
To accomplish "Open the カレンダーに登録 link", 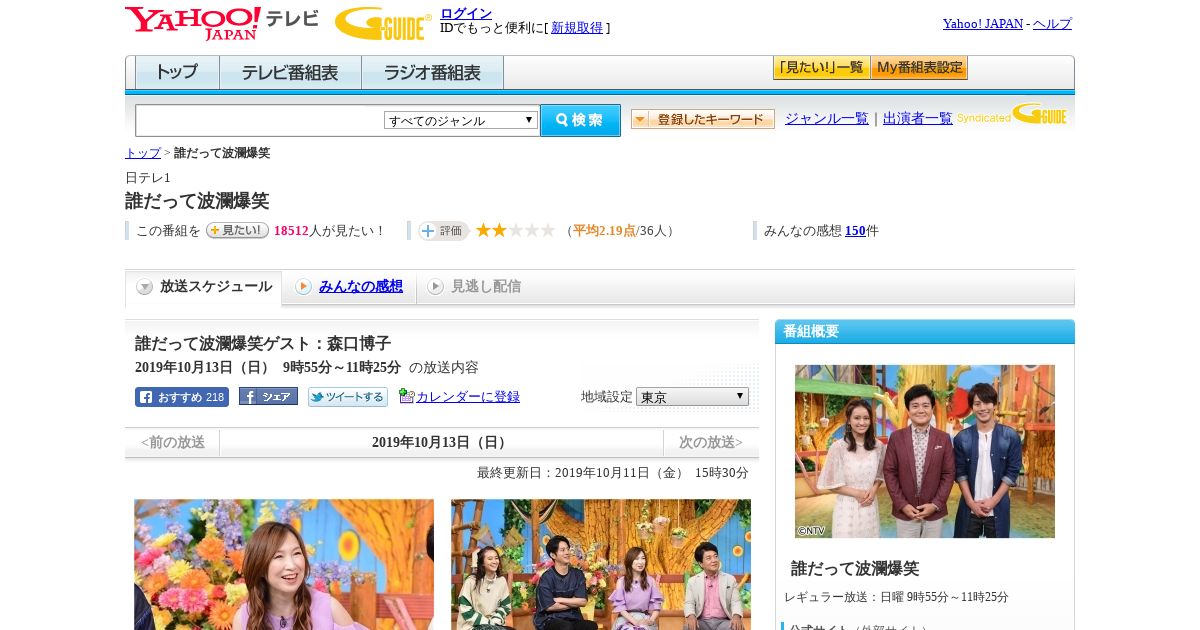I will coord(468,397).
